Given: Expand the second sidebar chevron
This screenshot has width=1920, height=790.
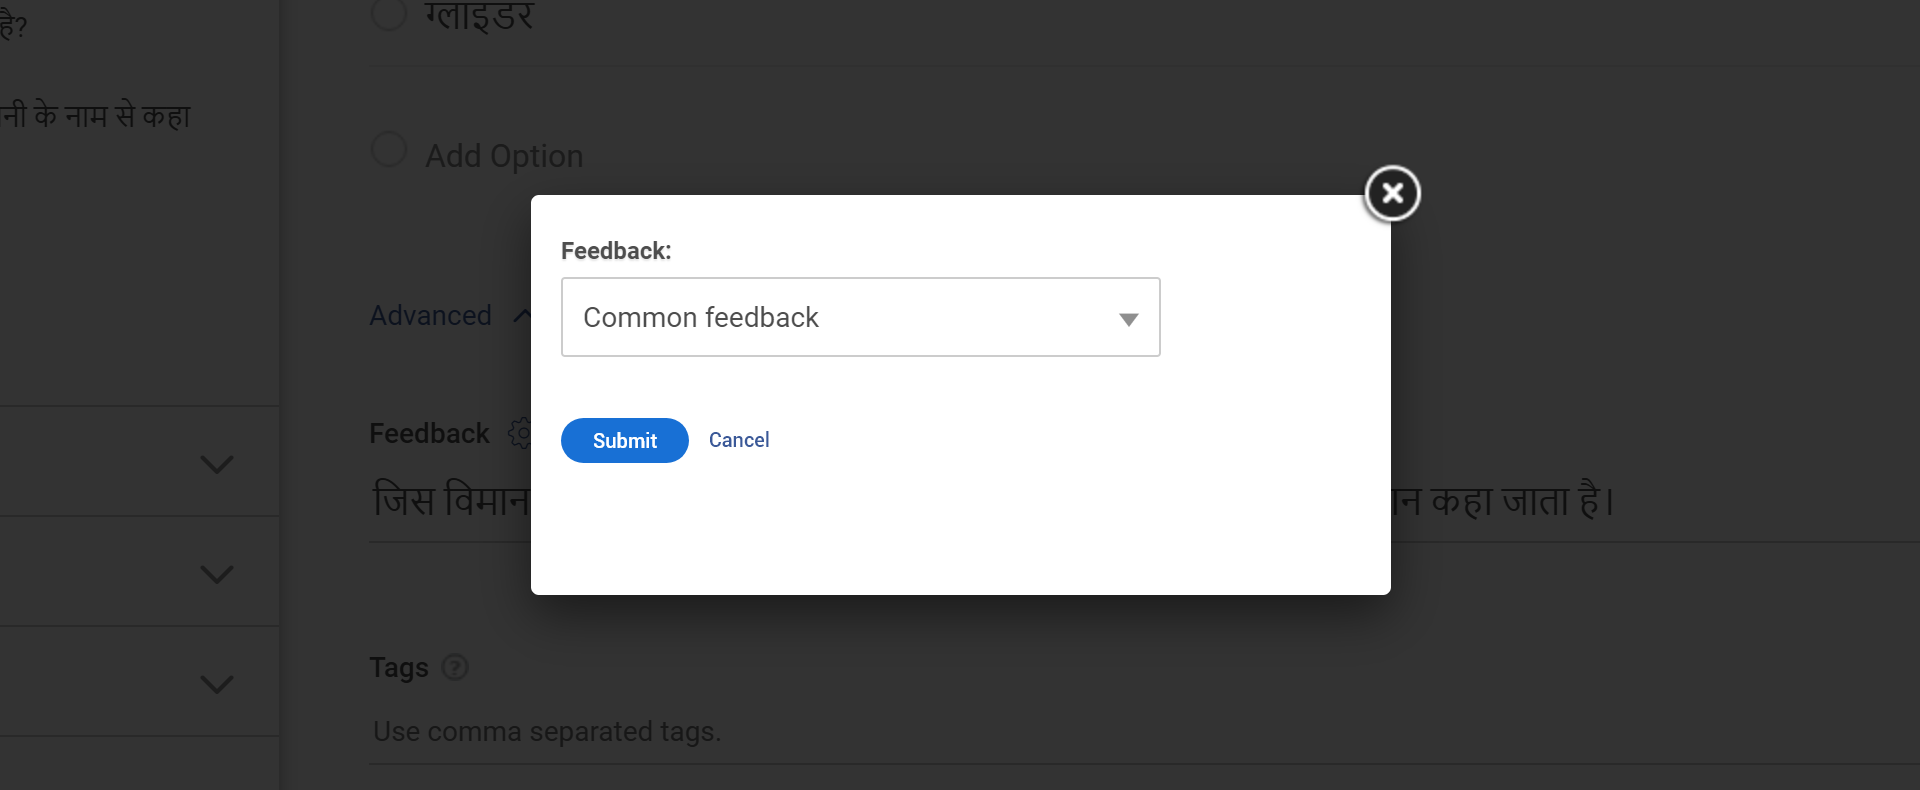Looking at the screenshot, I should click(217, 574).
